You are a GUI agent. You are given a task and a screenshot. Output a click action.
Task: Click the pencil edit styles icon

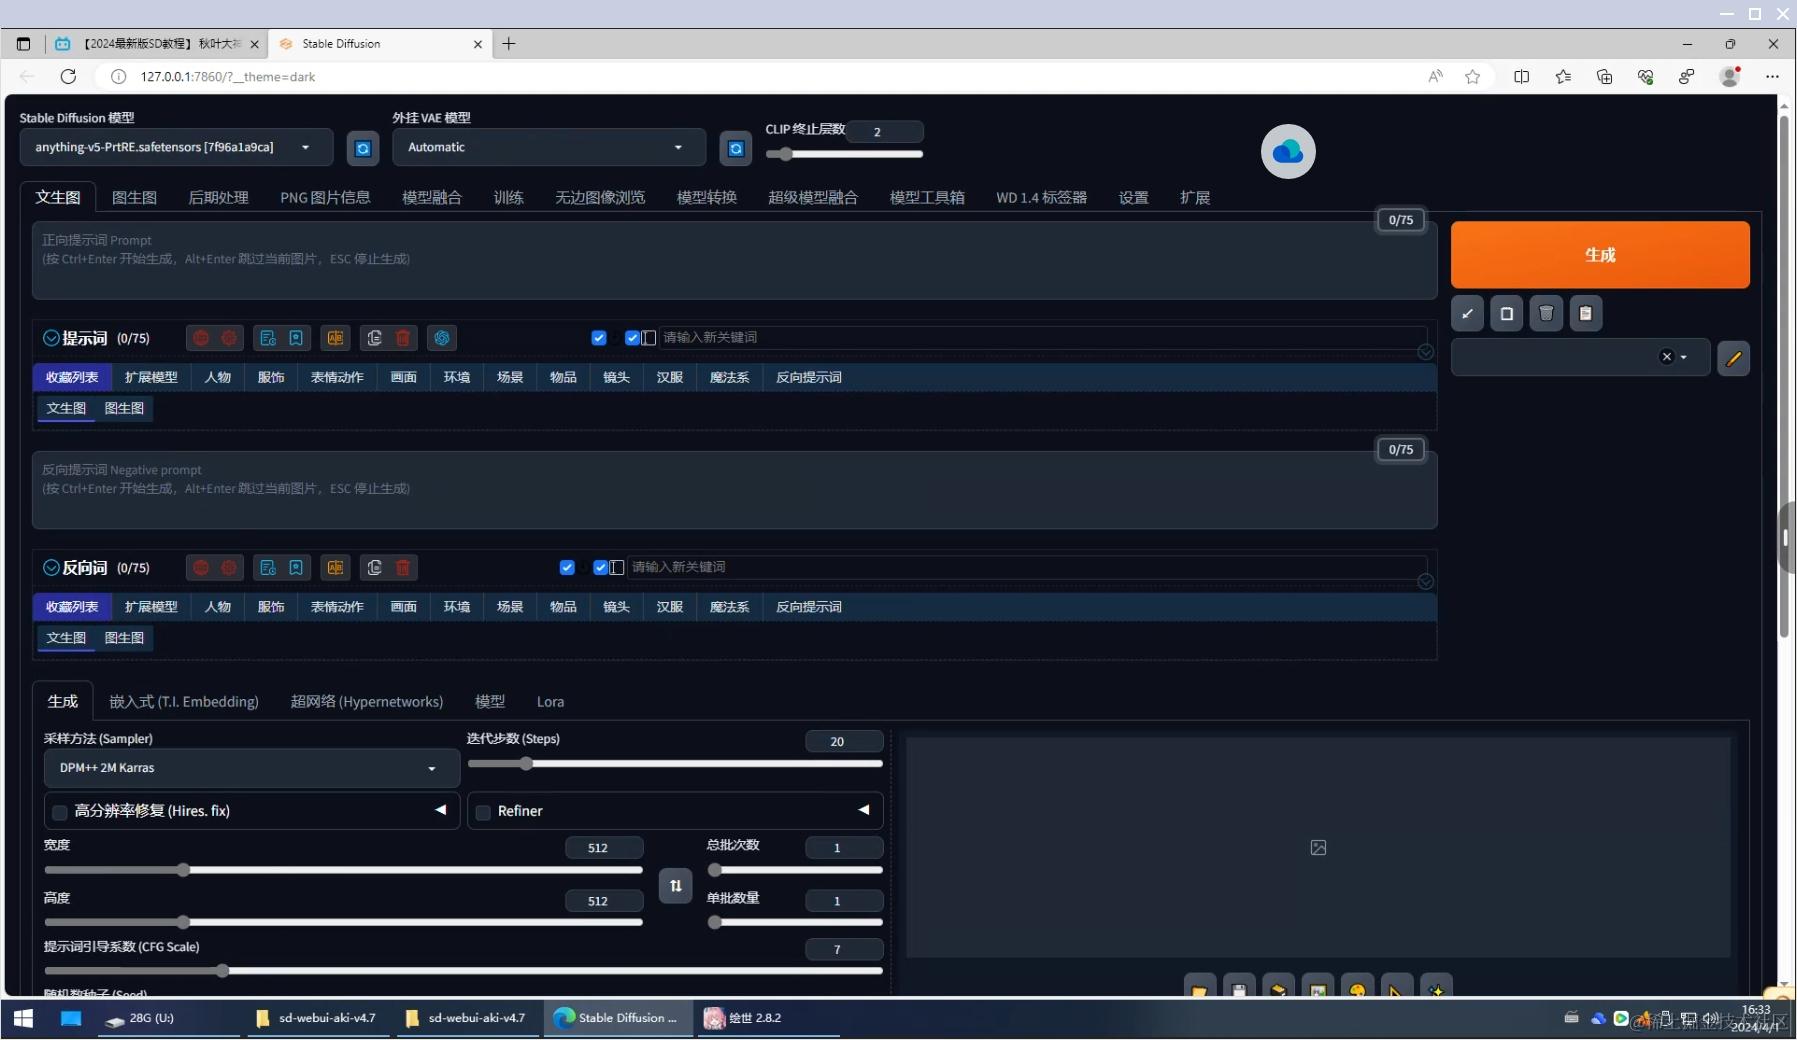click(x=1734, y=358)
